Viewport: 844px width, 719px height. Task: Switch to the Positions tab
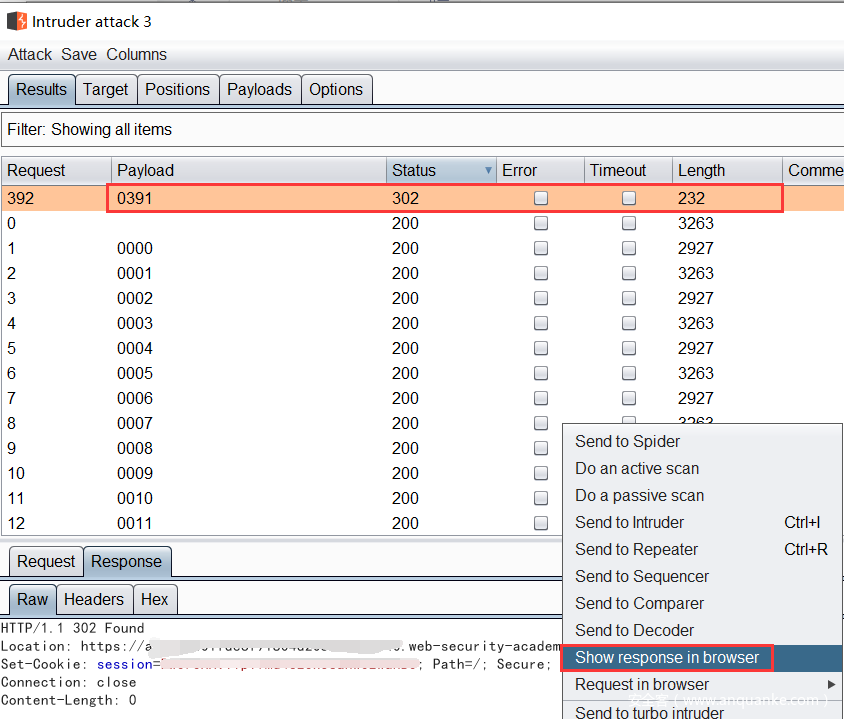pos(177,90)
